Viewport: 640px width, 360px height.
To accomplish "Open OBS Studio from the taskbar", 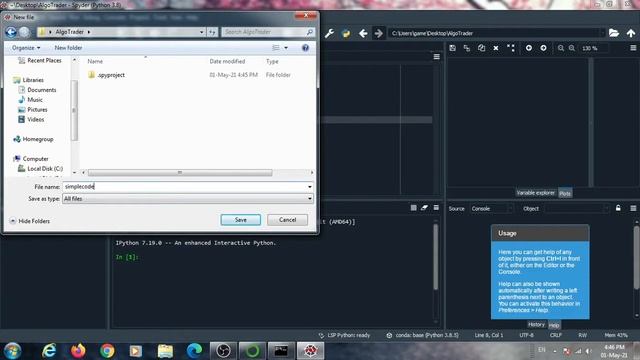I will click(223, 351).
